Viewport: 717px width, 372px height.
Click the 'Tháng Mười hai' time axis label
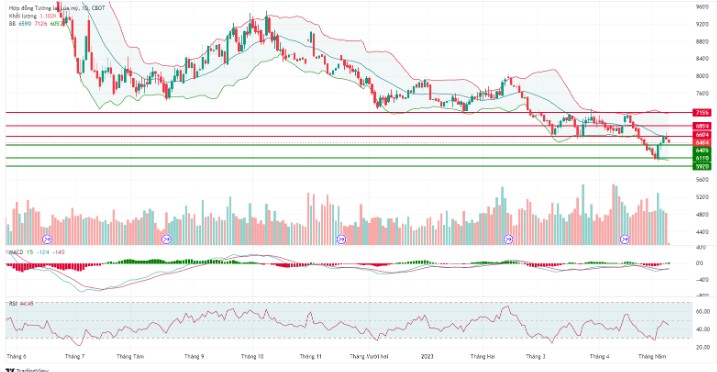tap(369, 356)
